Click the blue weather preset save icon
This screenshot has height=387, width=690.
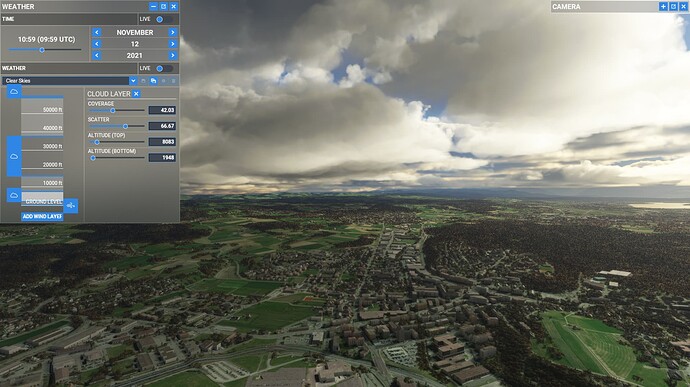[x=153, y=81]
